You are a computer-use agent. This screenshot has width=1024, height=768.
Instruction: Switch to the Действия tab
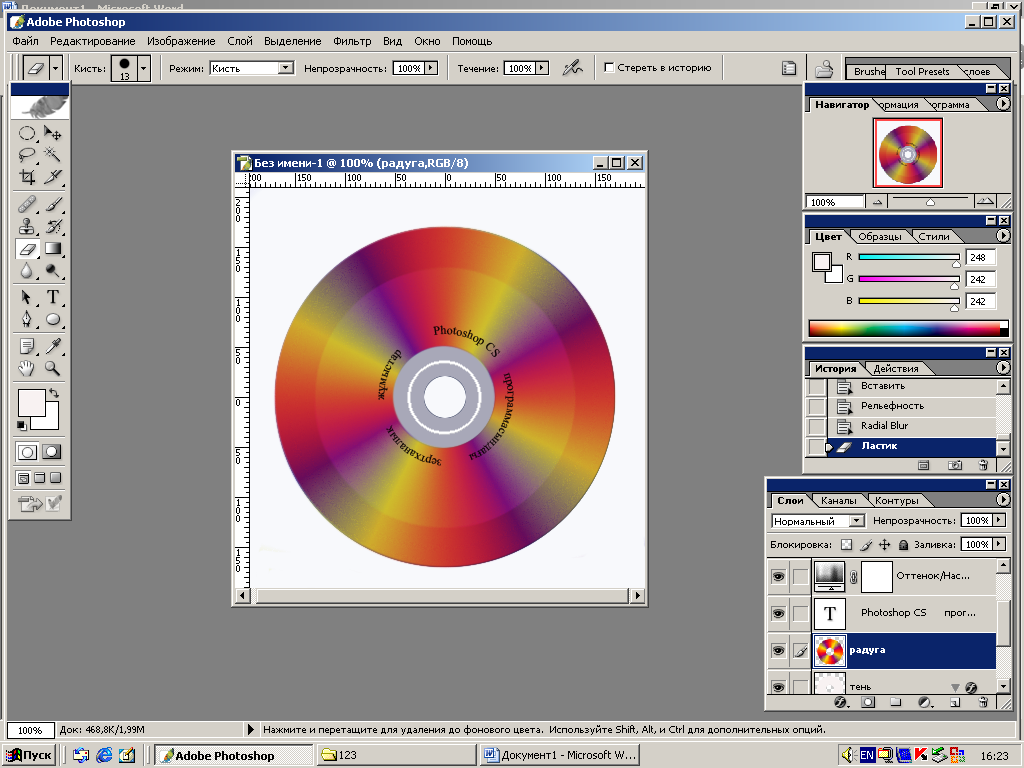(x=896, y=368)
